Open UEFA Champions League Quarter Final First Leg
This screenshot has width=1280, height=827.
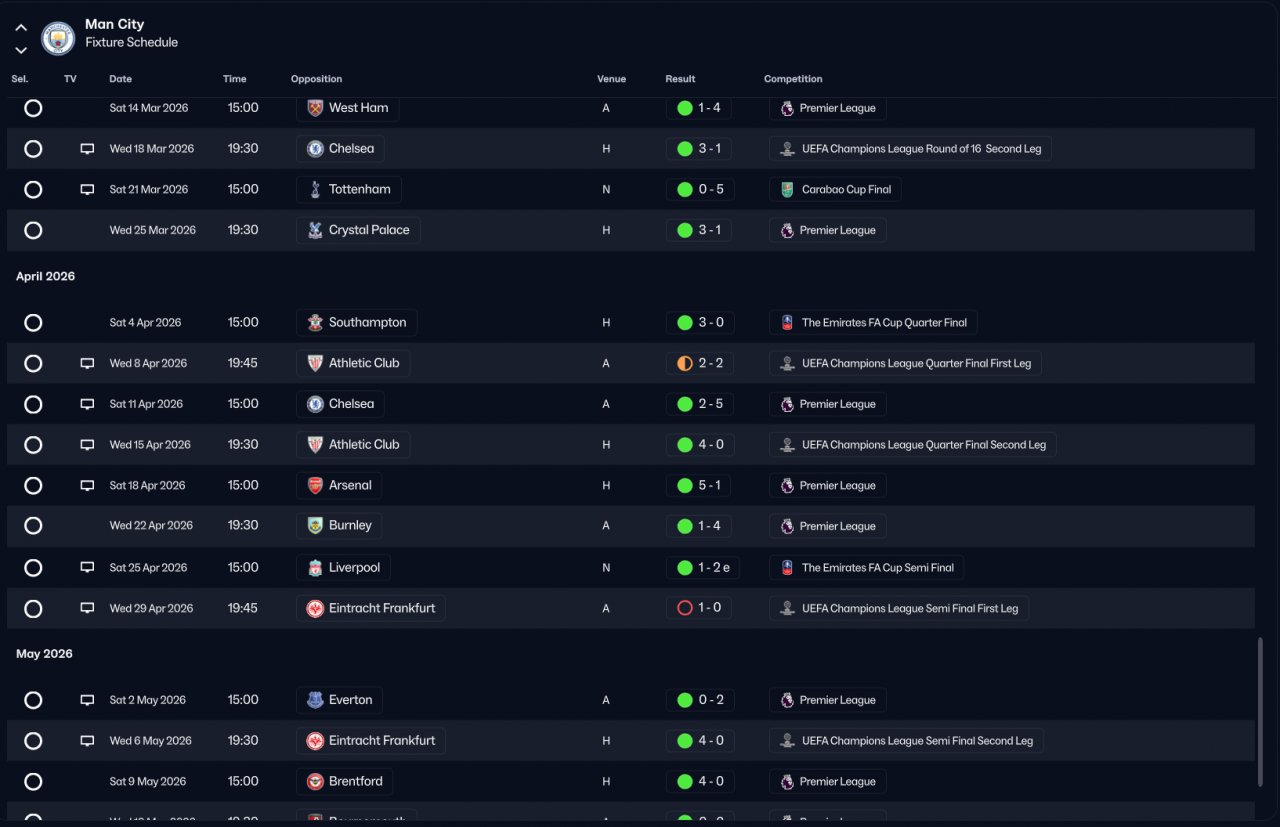(x=905, y=364)
